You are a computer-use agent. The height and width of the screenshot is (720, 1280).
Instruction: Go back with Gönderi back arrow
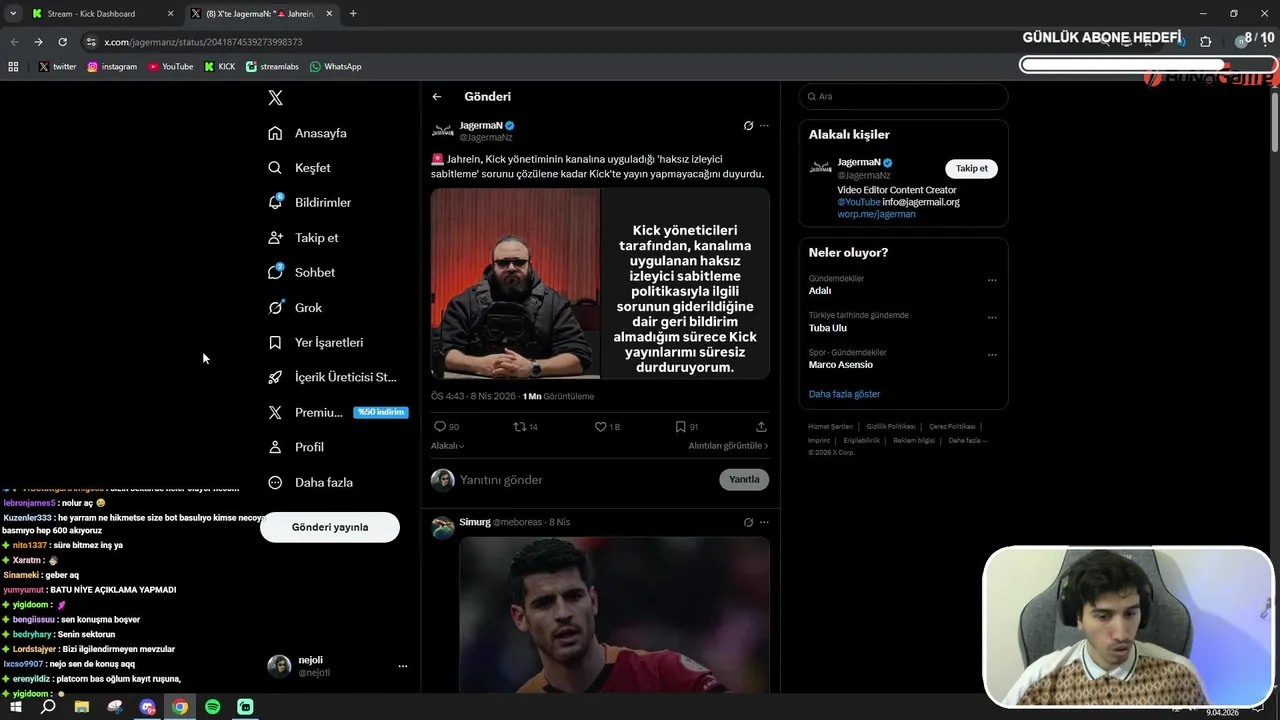pos(437,97)
